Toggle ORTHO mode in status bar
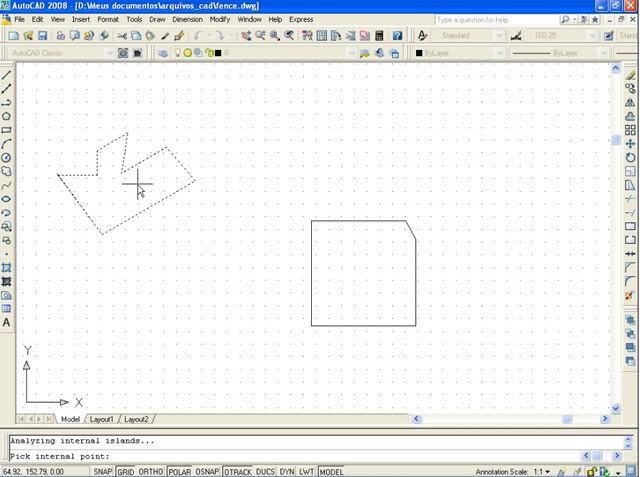This screenshot has width=640, height=477. click(x=151, y=472)
